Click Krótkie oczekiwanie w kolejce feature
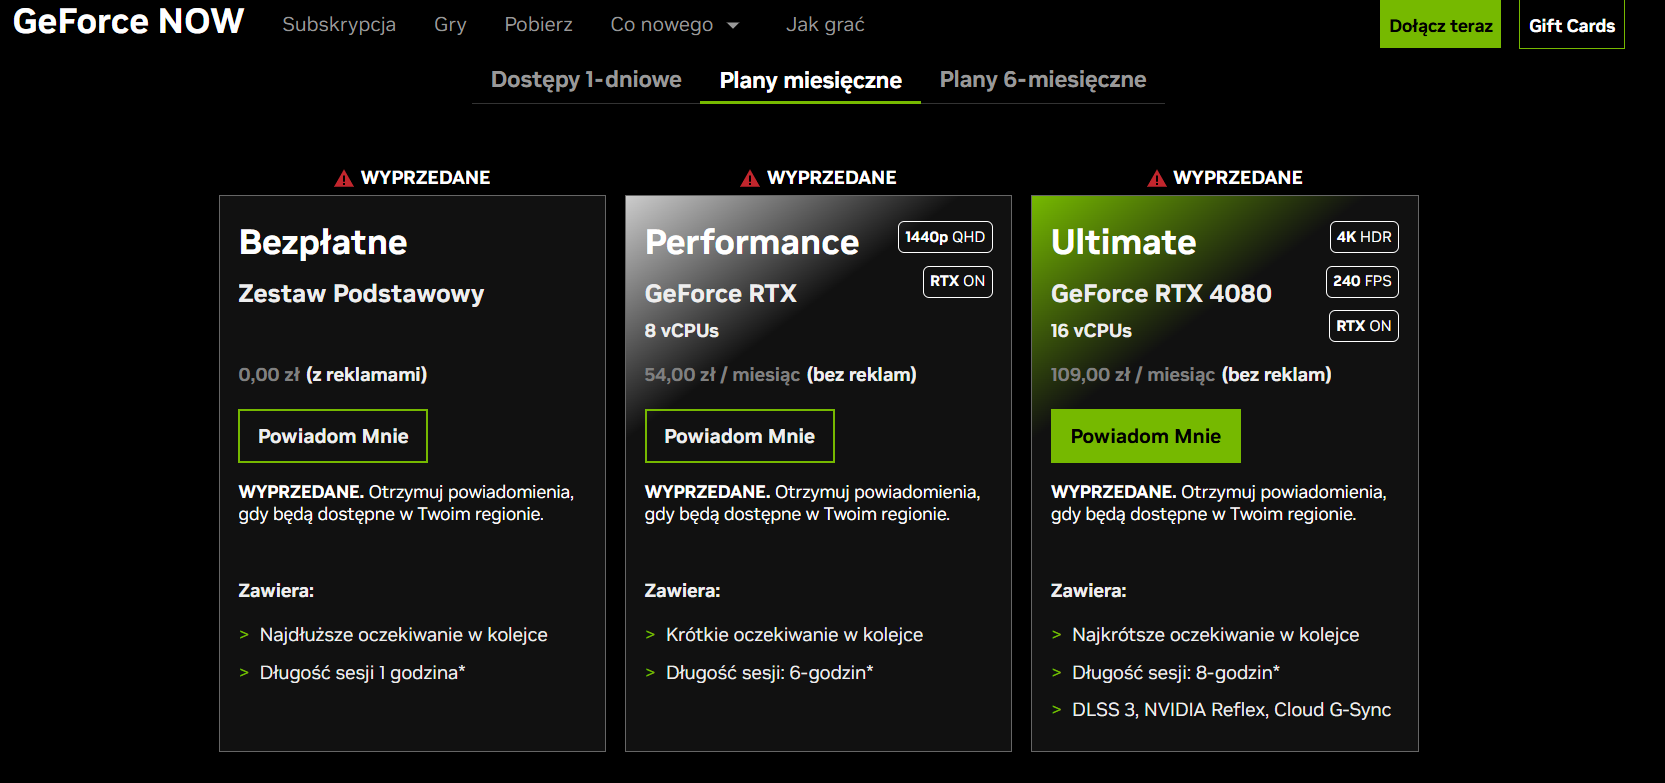 794,635
